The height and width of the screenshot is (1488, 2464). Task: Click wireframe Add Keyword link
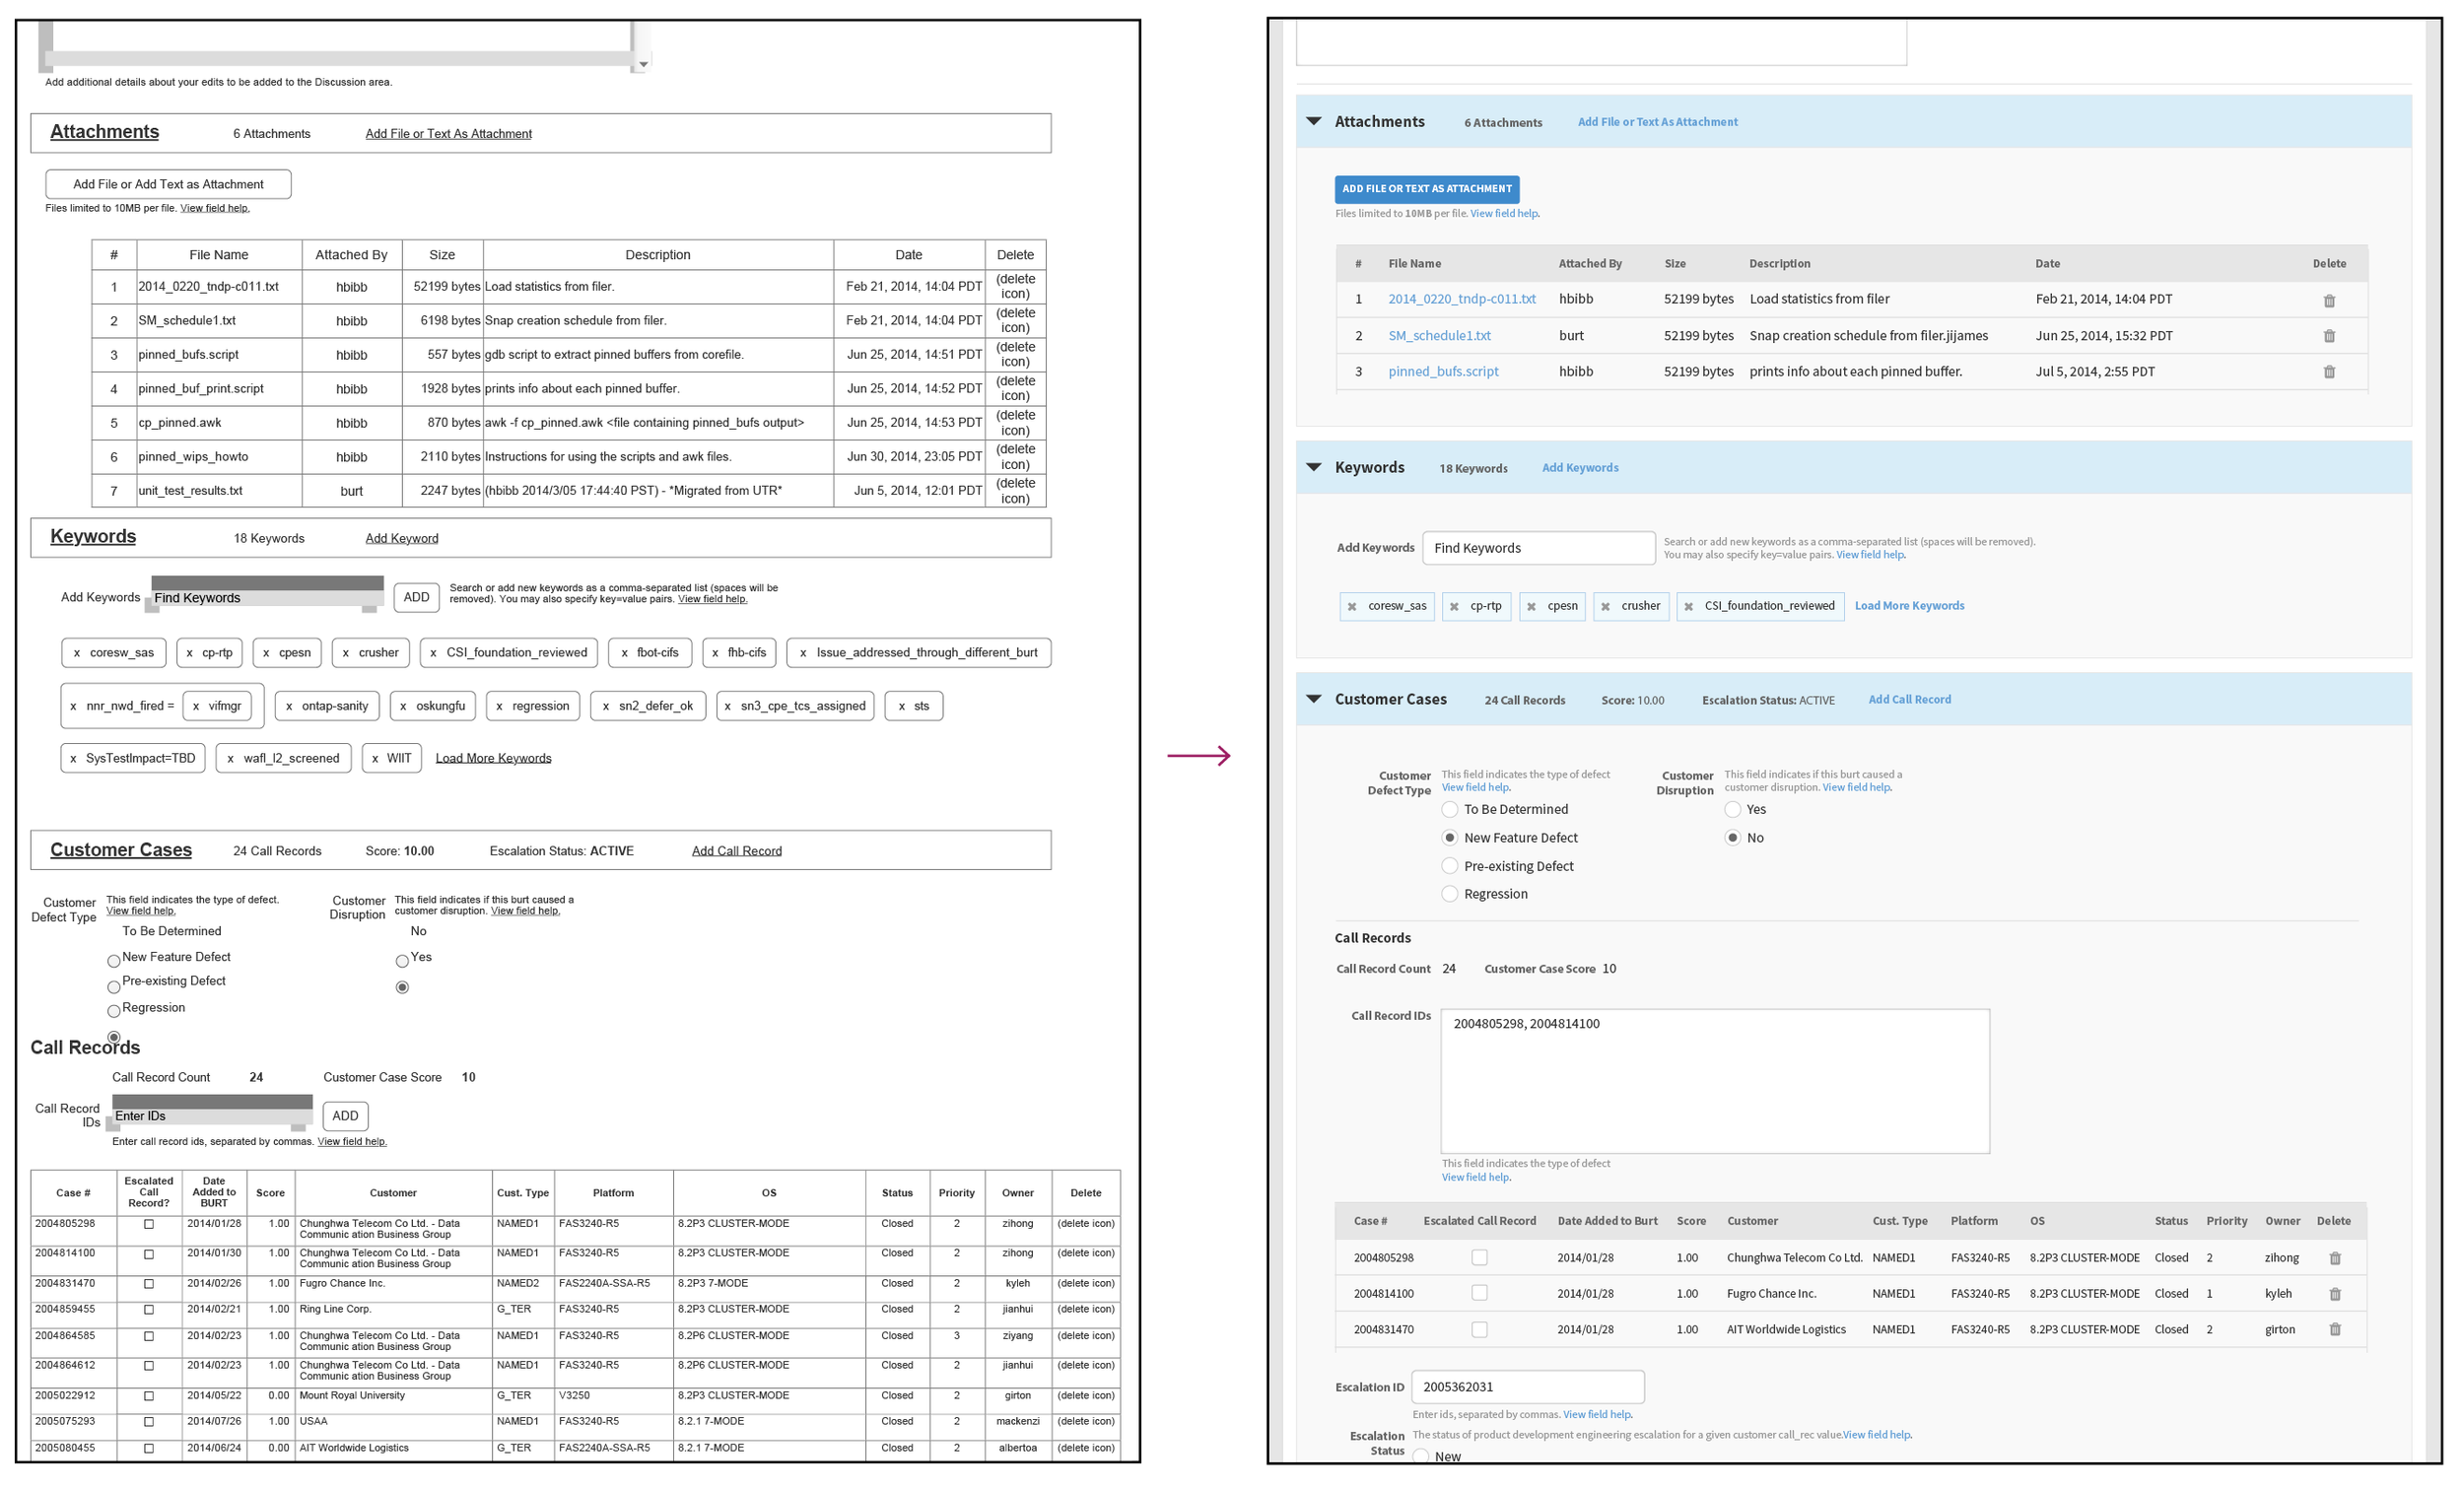point(401,538)
